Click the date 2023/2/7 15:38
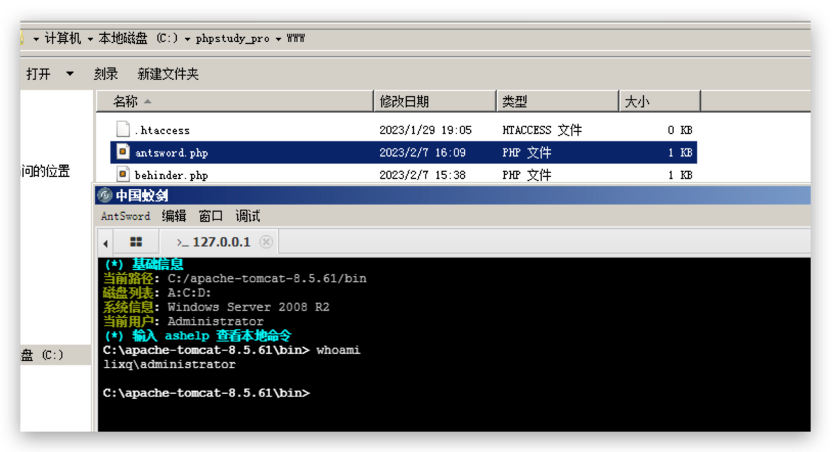The width and height of the screenshot is (832, 452). click(422, 175)
